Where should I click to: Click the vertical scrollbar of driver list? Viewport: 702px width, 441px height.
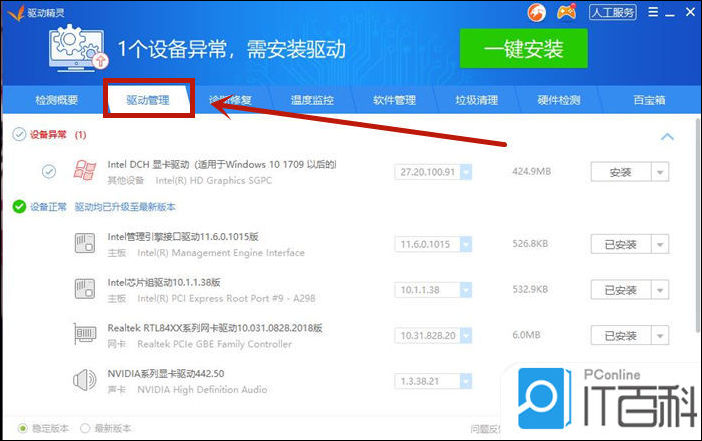(x=698, y=226)
